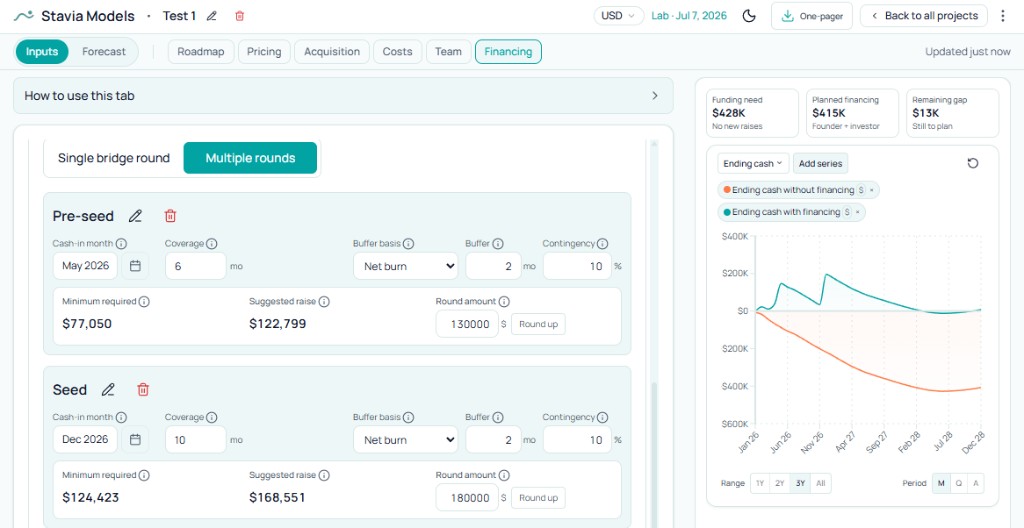Viewport: 1024px width, 528px height.
Task: Open the Acquisition tab
Action: point(332,52)
